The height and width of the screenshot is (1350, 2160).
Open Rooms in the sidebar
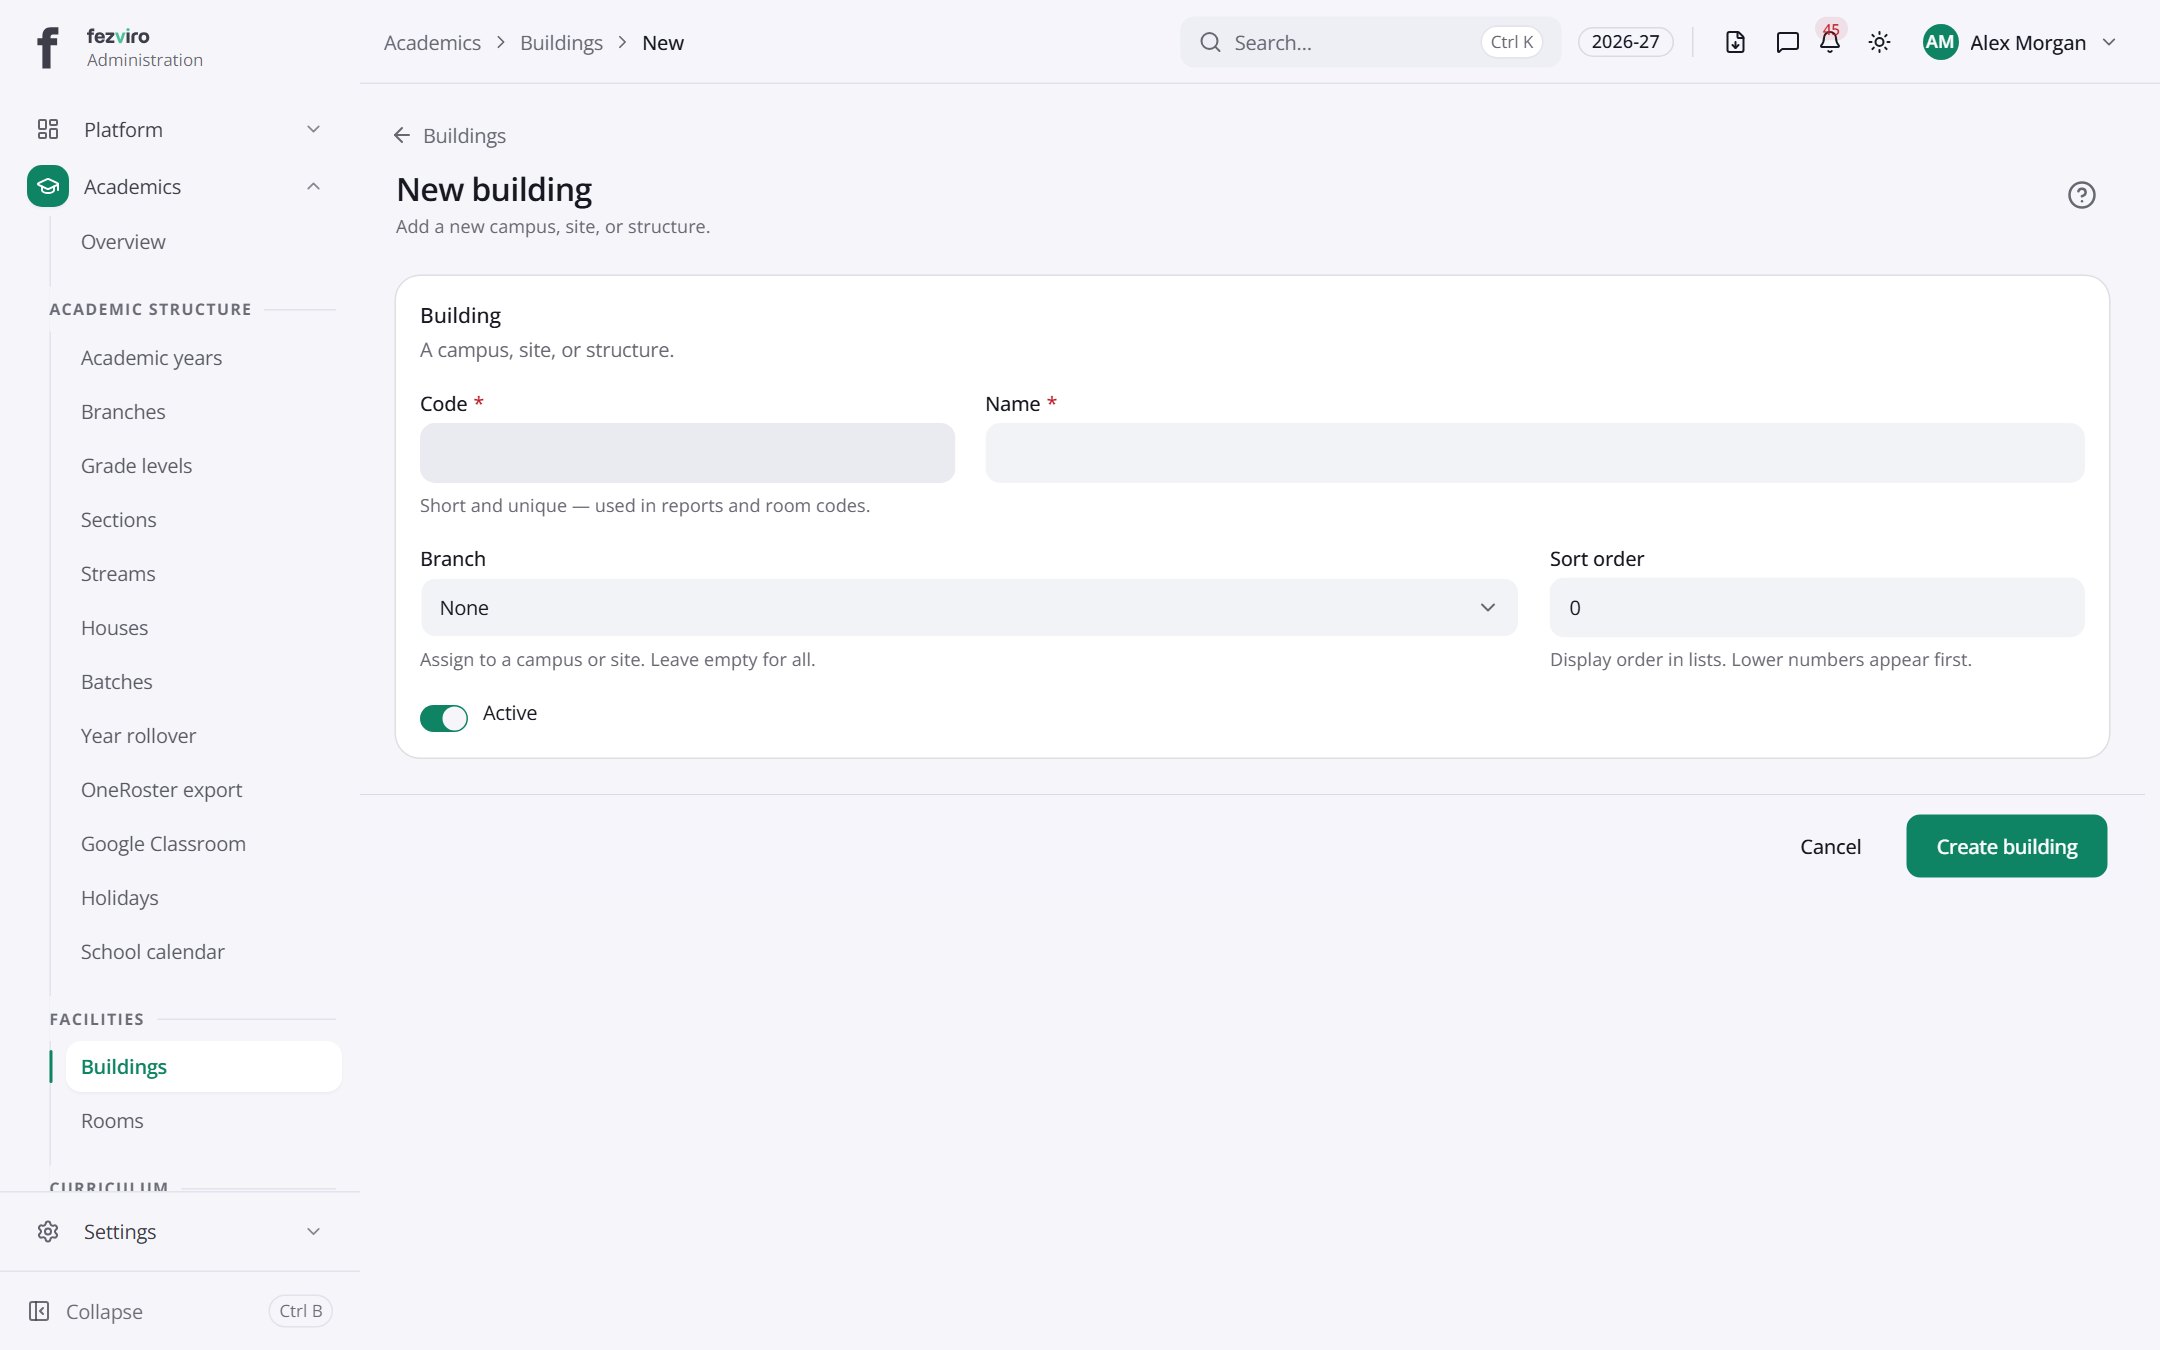tap(112, 1120)
